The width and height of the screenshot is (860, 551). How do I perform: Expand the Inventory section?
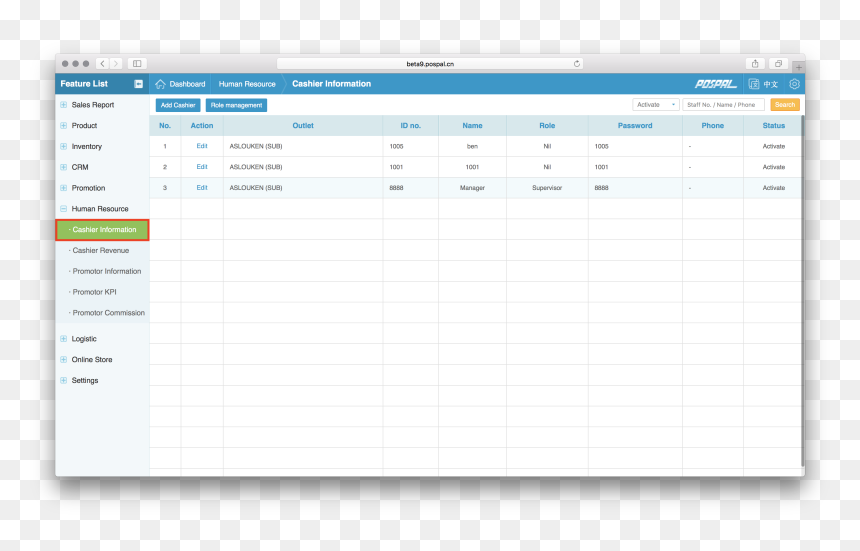click(64, 146)
